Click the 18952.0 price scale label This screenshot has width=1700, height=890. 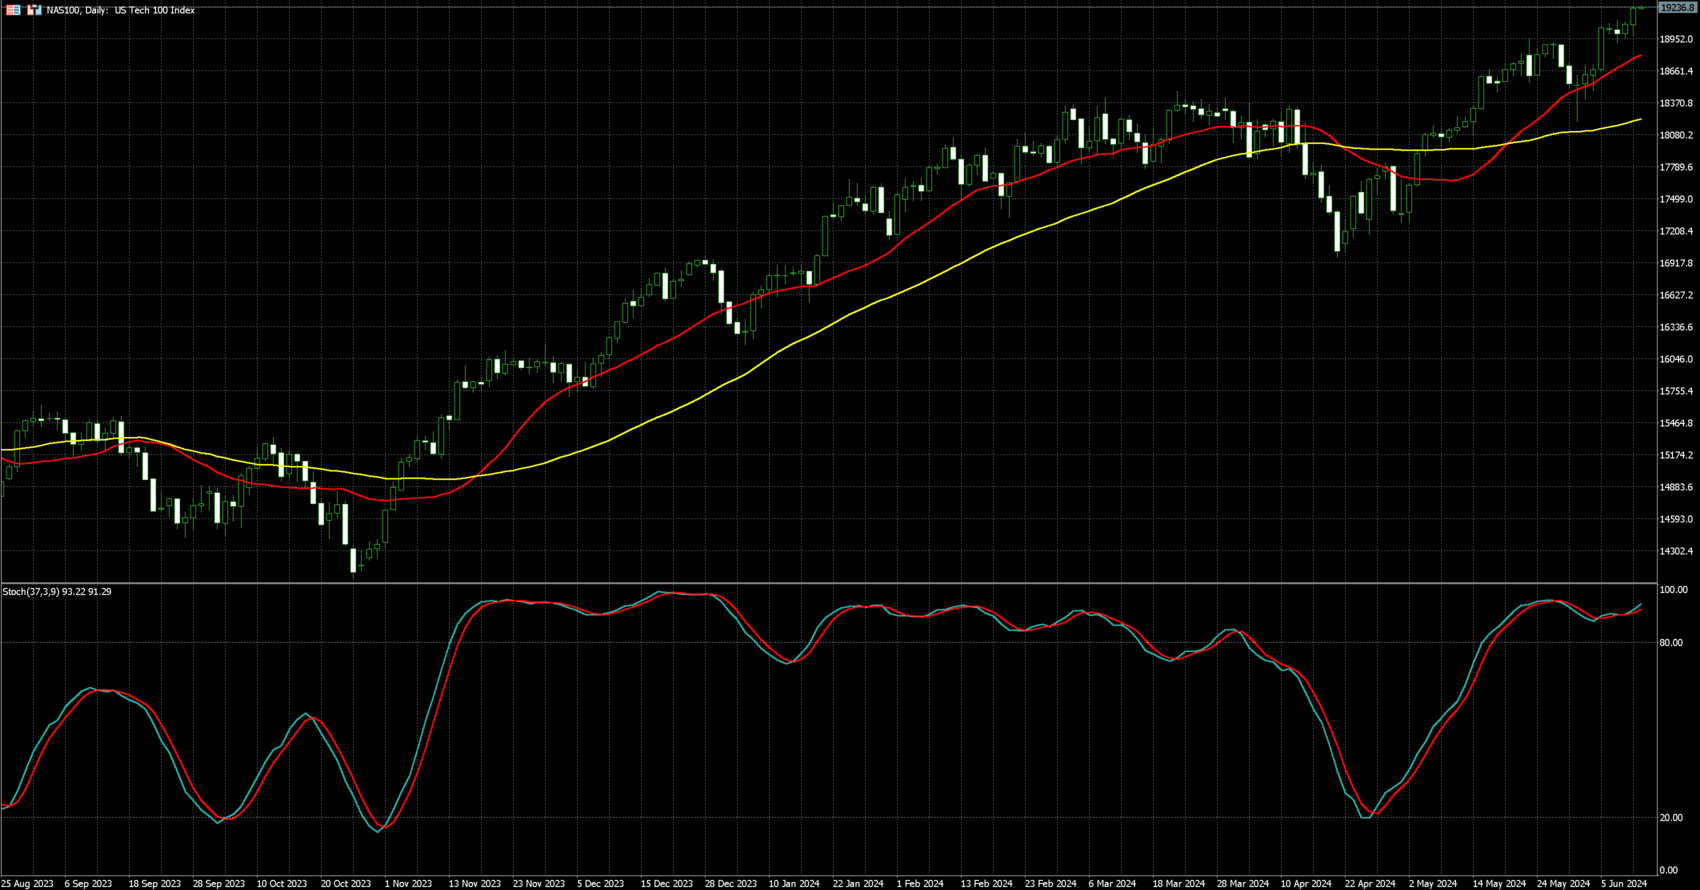(x=1676, y=40)
